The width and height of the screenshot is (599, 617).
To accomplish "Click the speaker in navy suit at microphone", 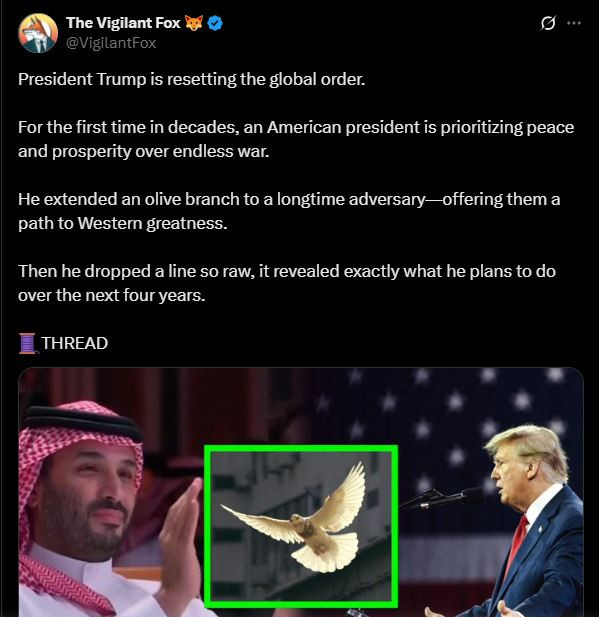I will point(531,523).
